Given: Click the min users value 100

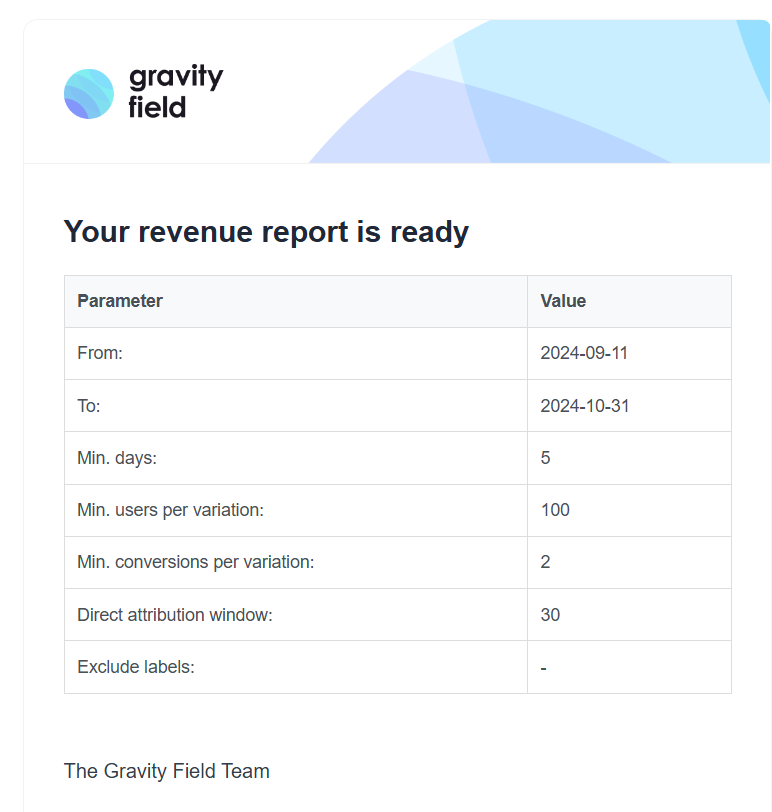Looking at the screenshot, I should click(x=555, y=510).
